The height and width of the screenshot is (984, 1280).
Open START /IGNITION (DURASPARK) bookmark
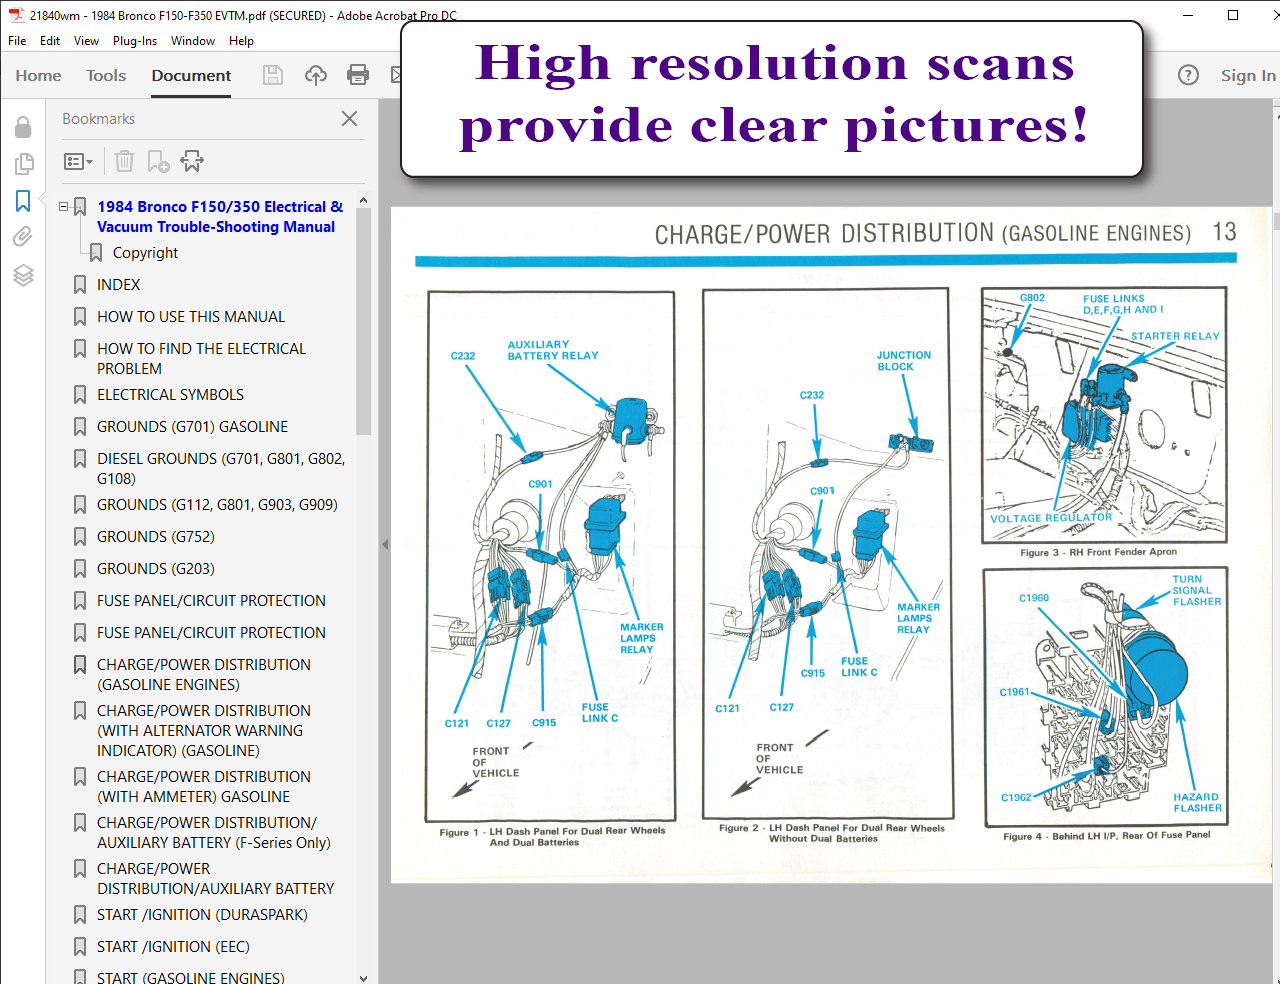202,915
